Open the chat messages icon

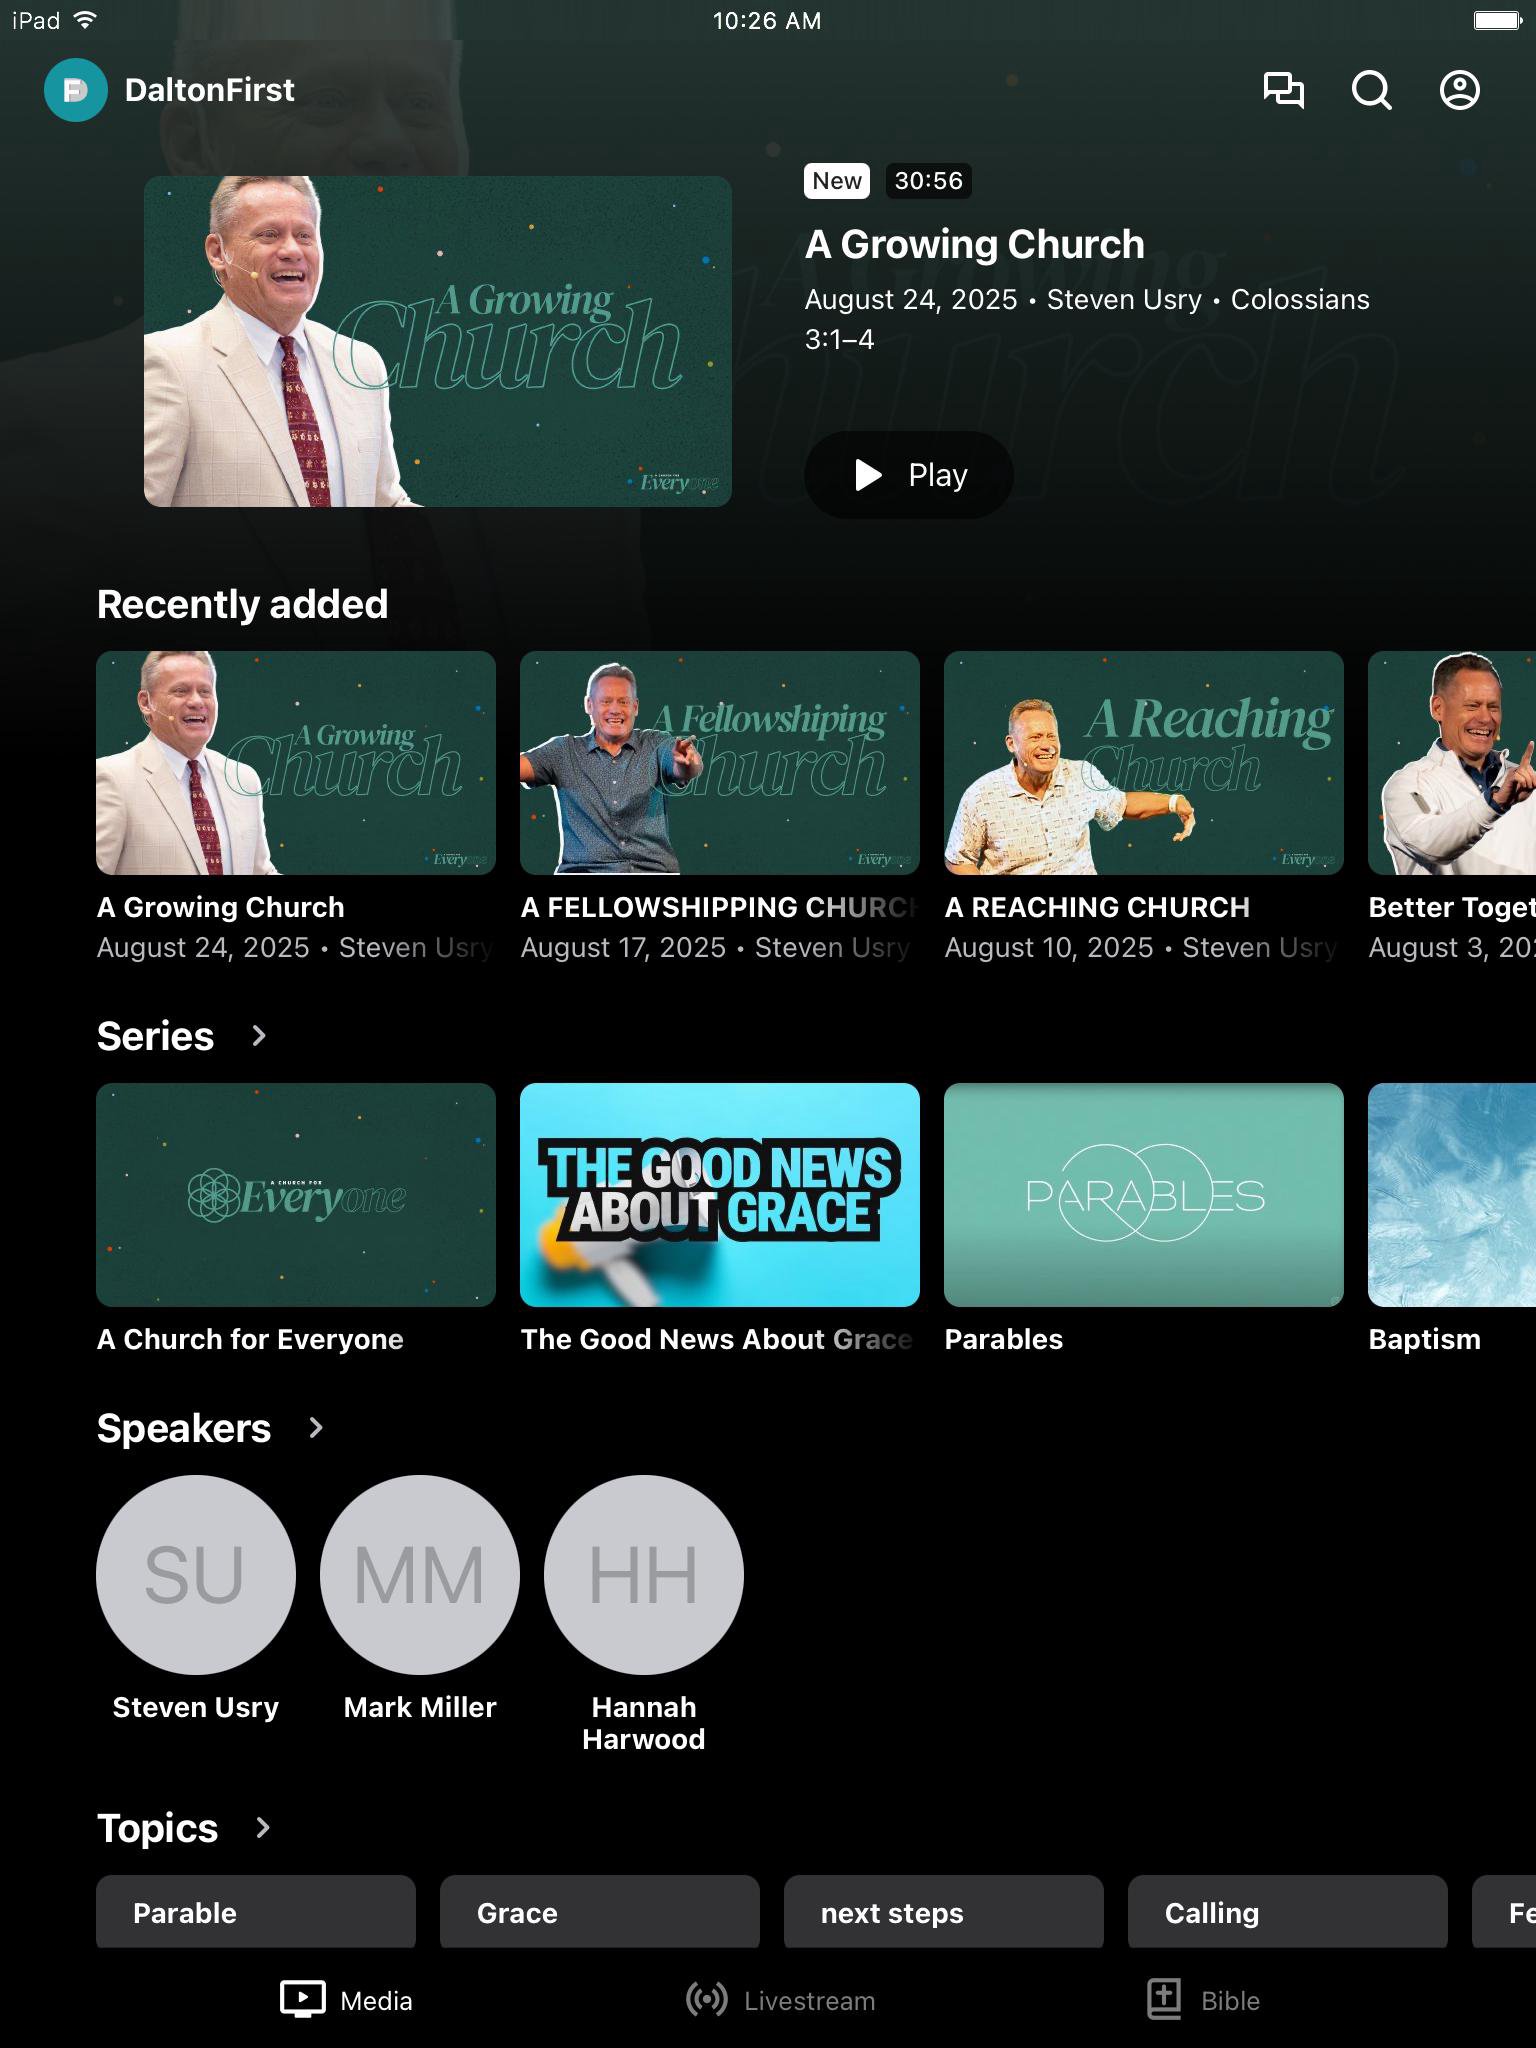(1283, 90)
